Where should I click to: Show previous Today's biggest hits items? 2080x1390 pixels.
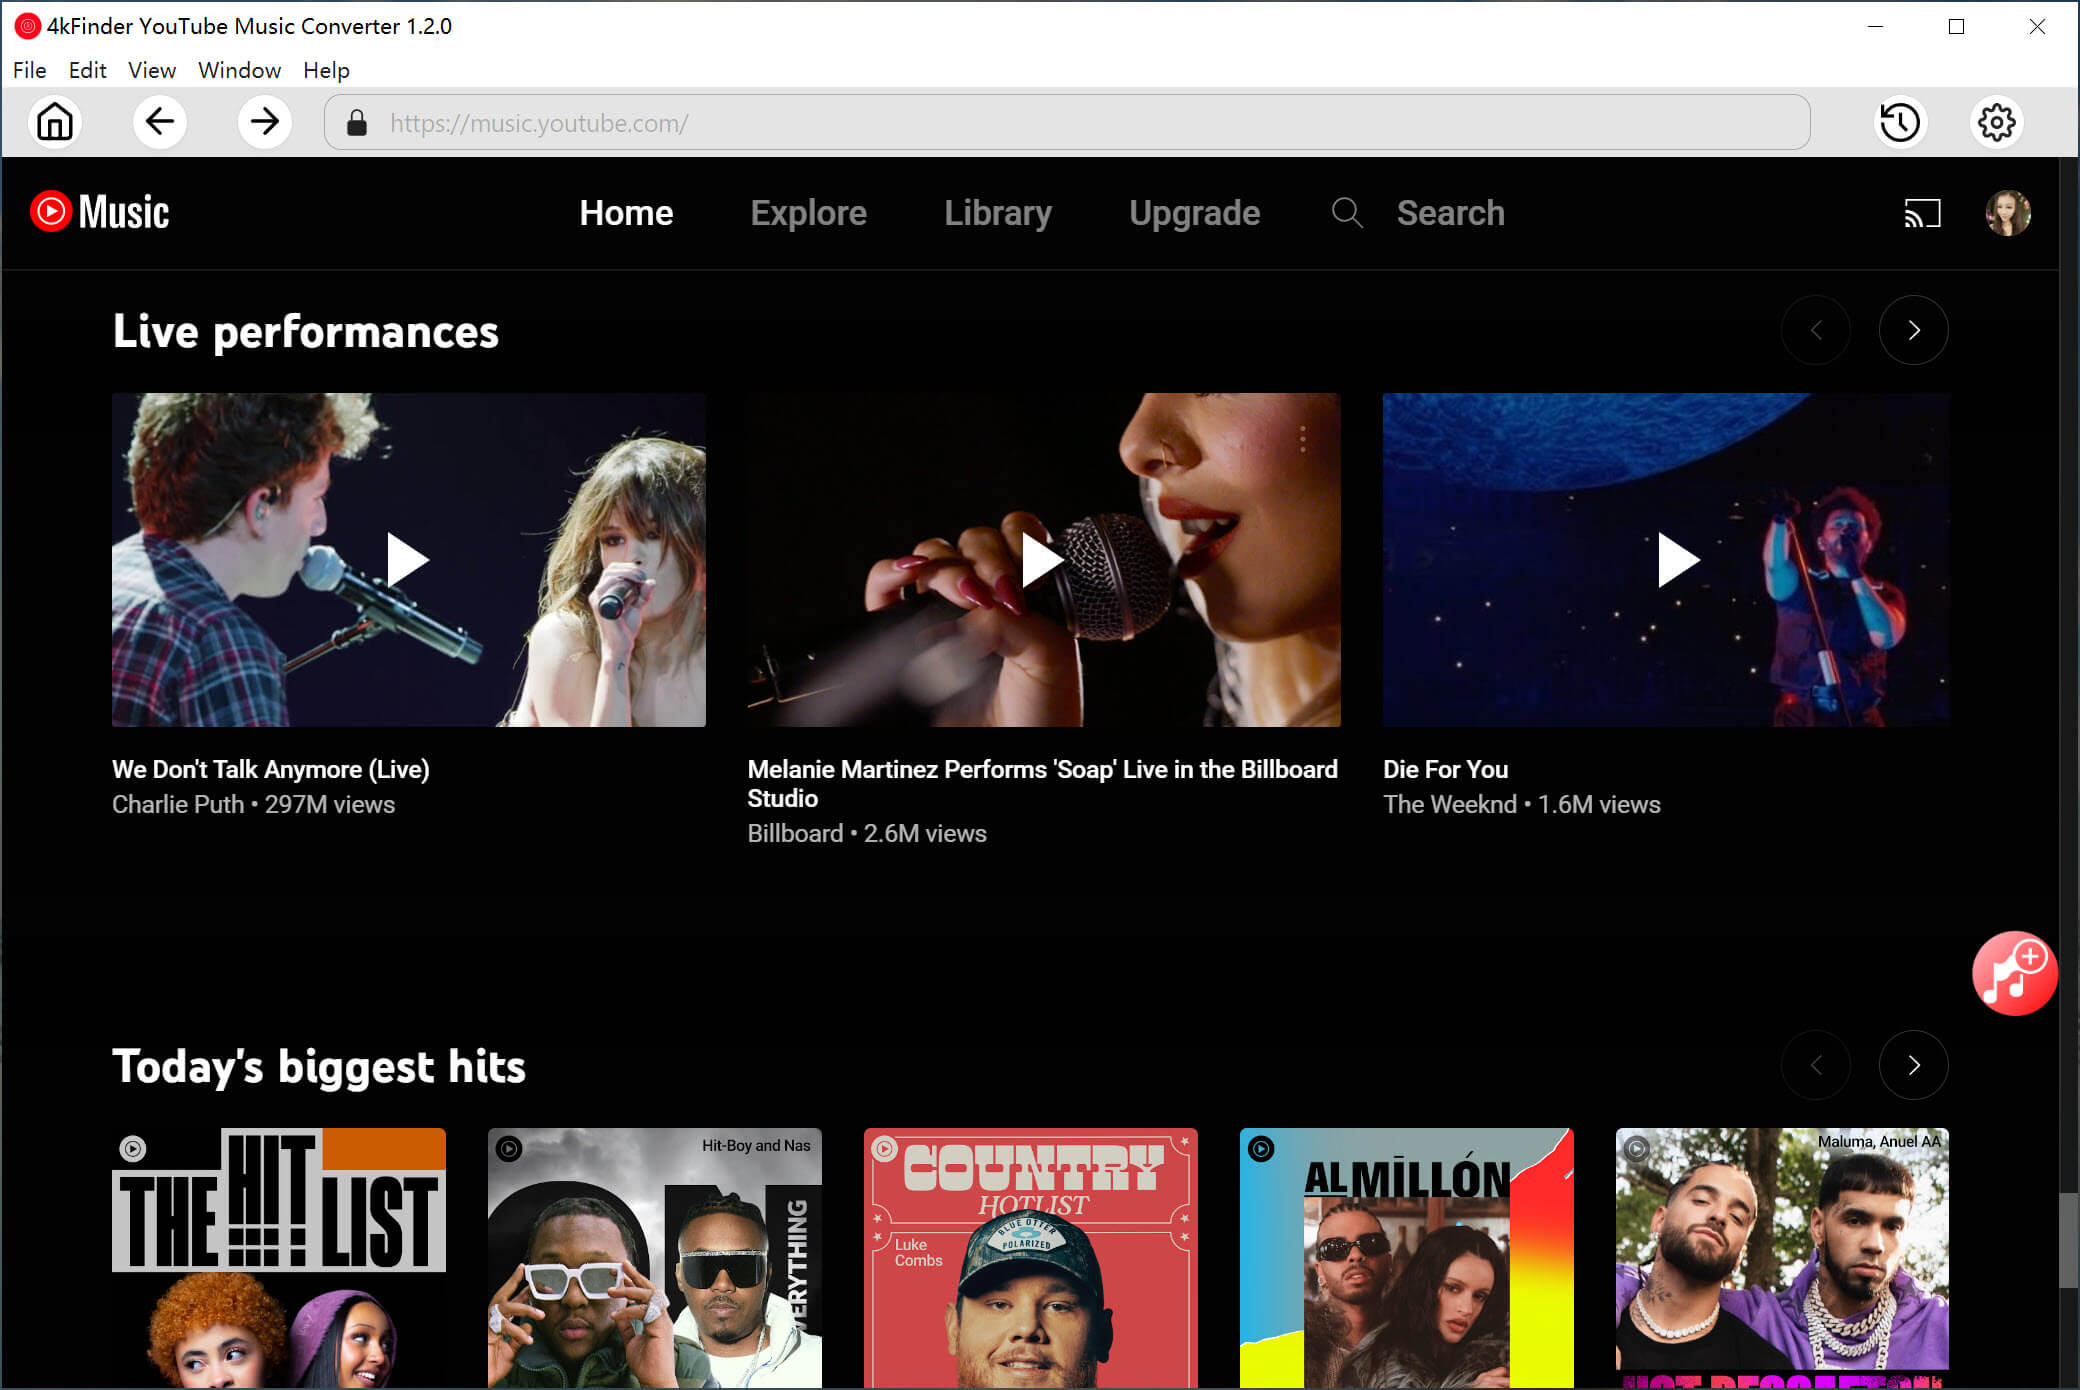pyautogui.click(x=1816, y=1065)
